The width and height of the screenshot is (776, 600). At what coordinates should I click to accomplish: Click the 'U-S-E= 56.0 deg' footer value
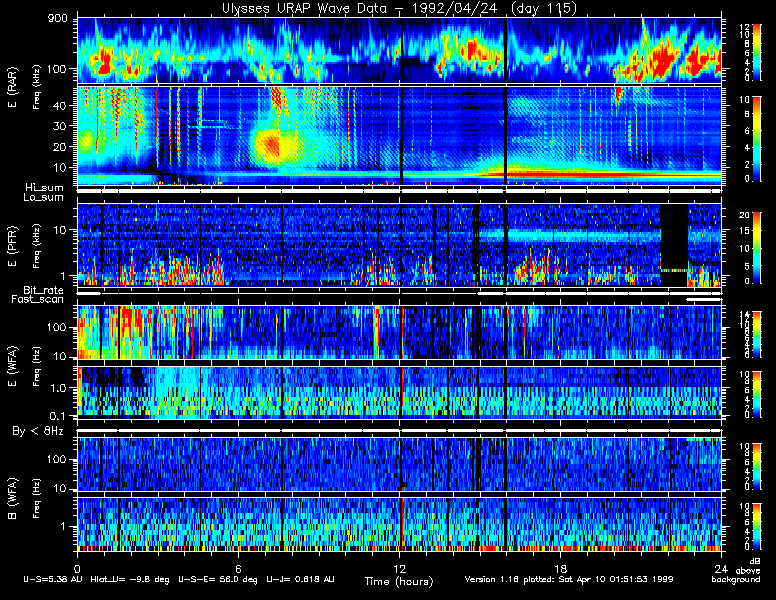point(218,579)
